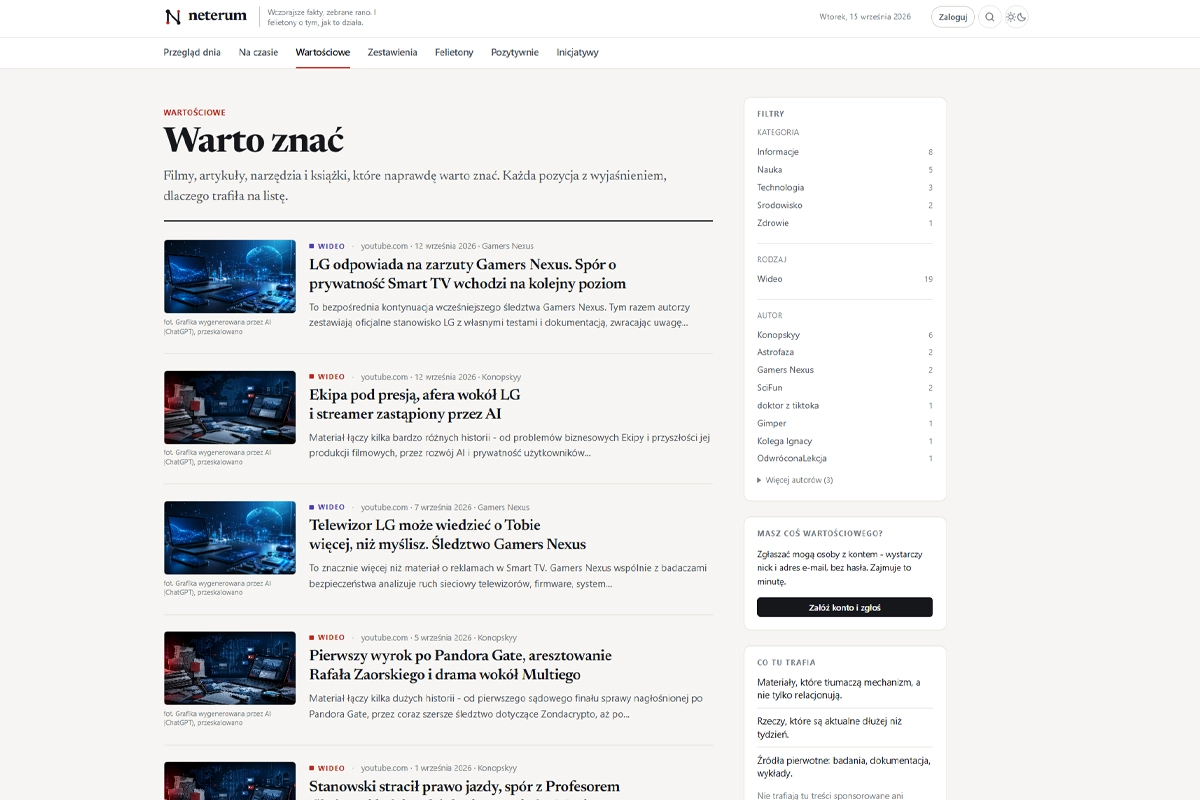Open article Stanowski stracił prawo jazdy
Image resolution: width=1200 pixels, height=800 pixels.
tap(464, 787)
